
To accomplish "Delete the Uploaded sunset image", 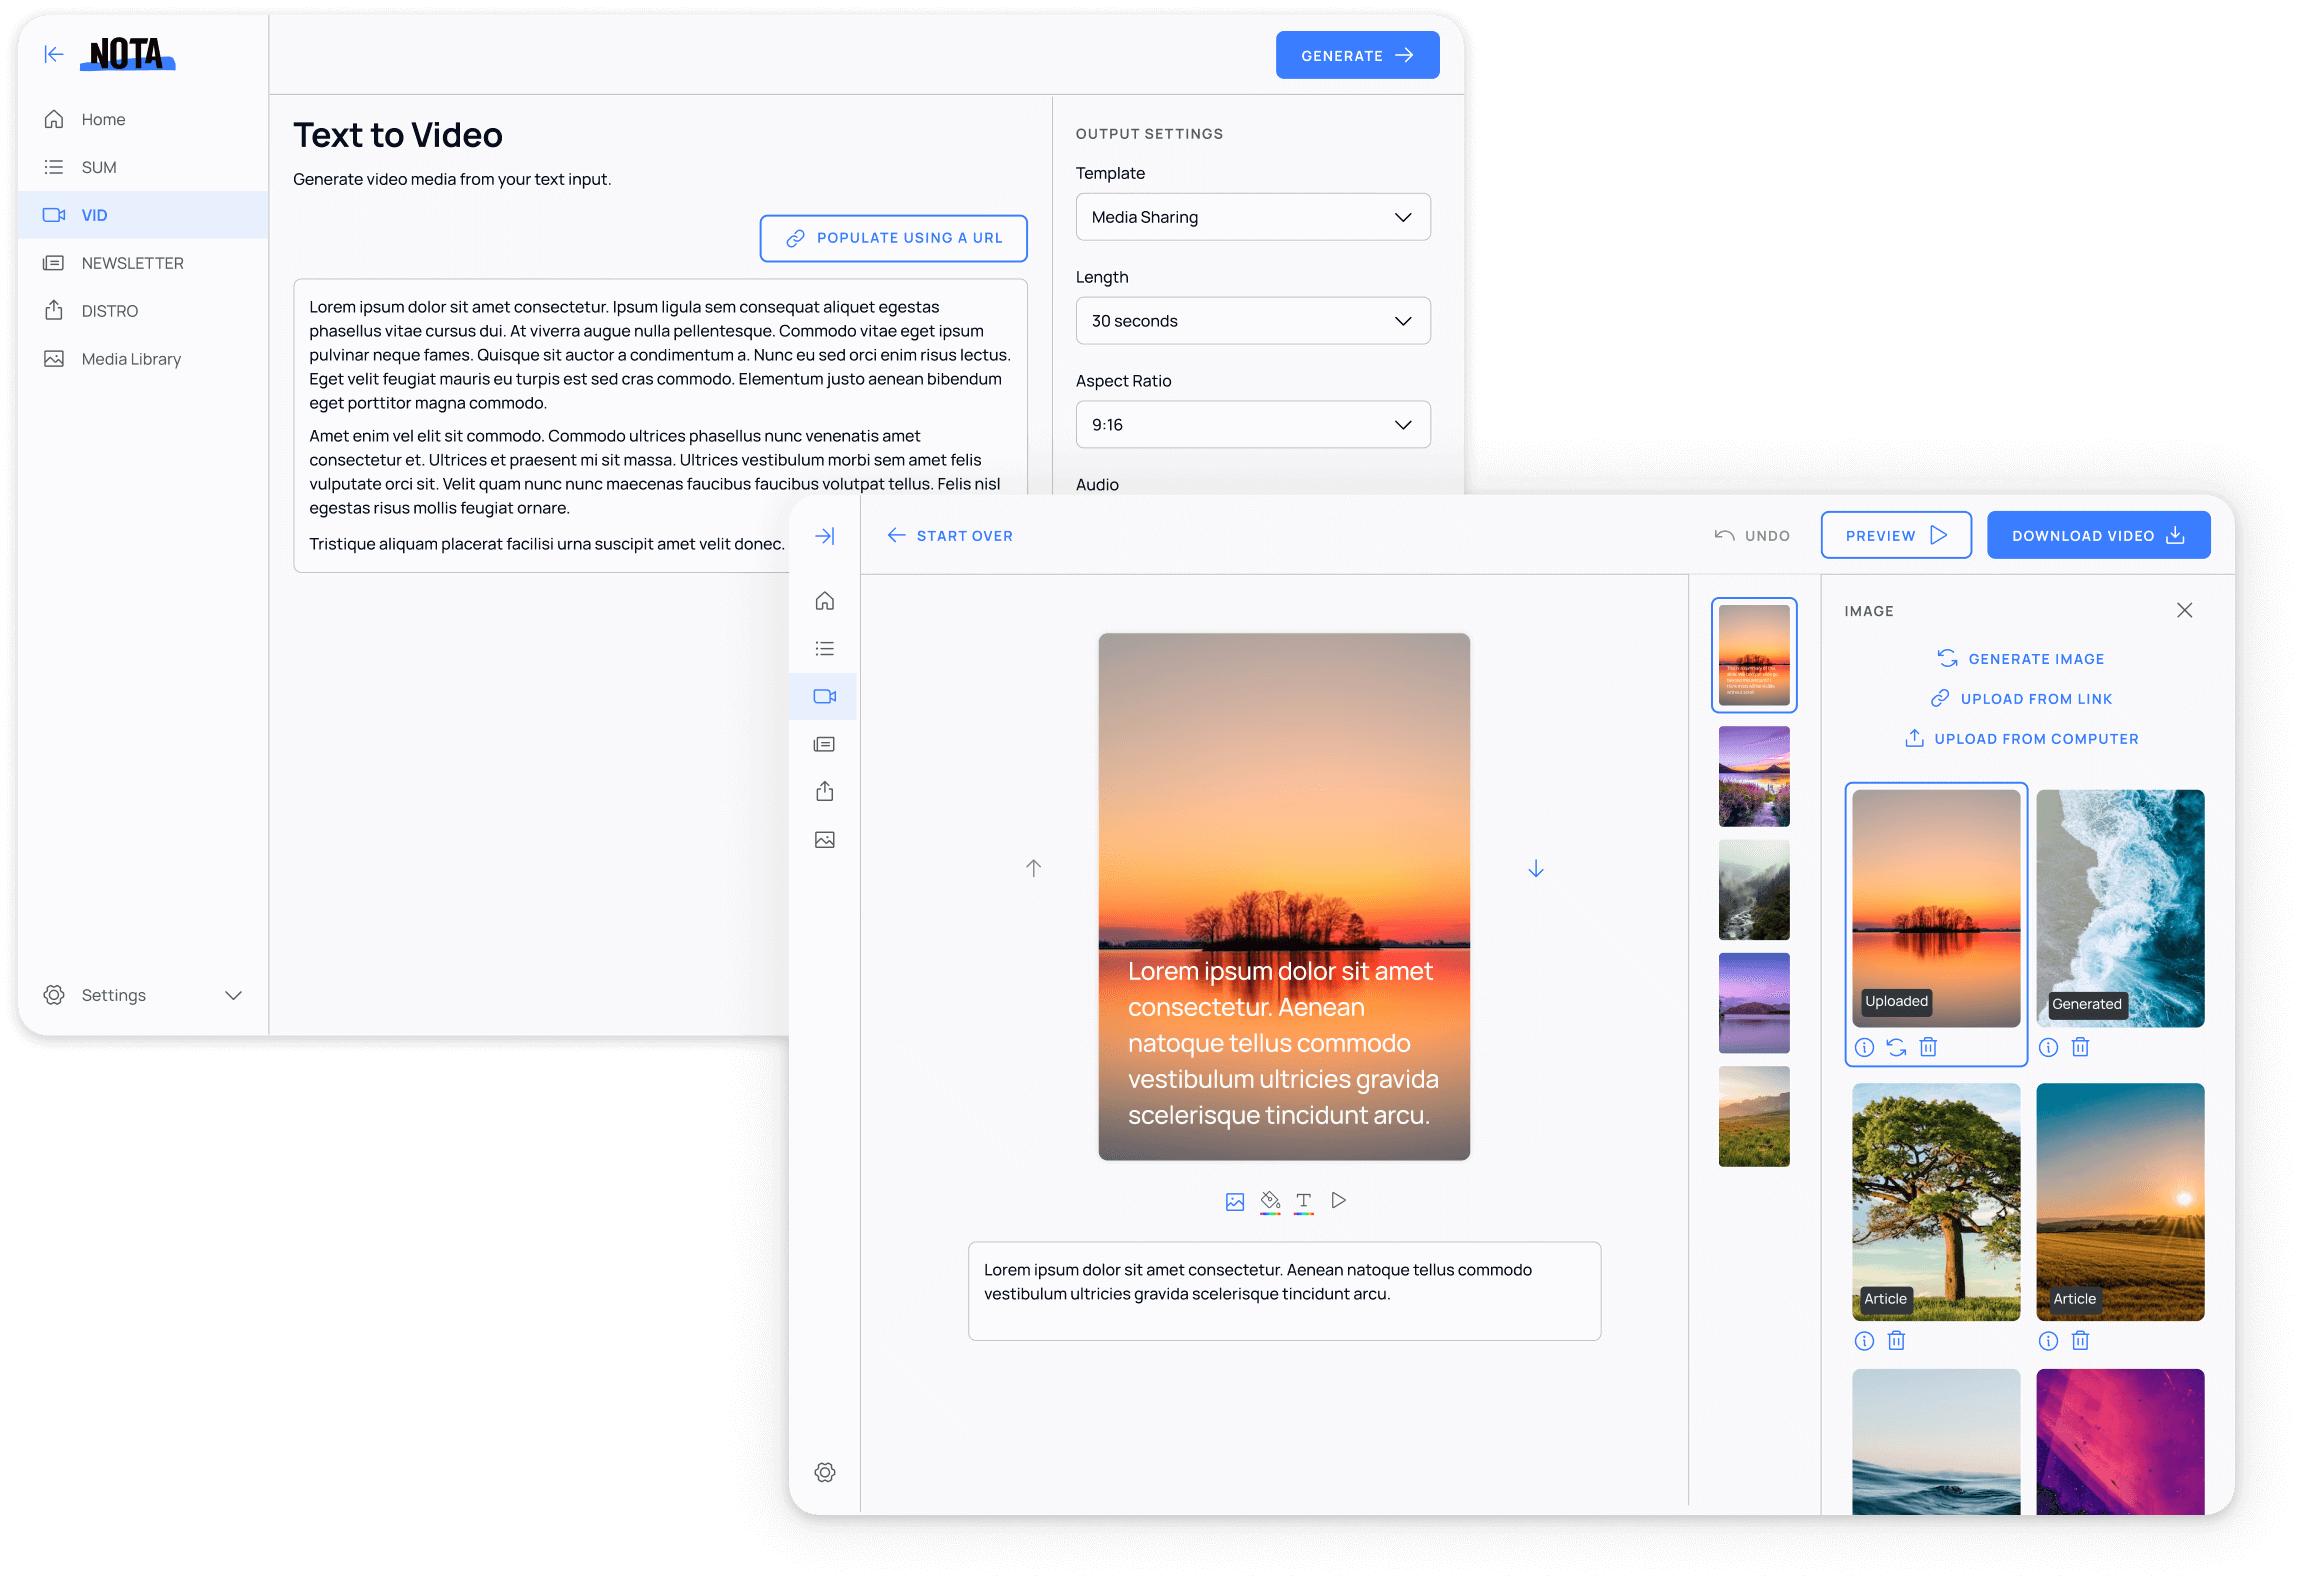I will (1928, 1047).
